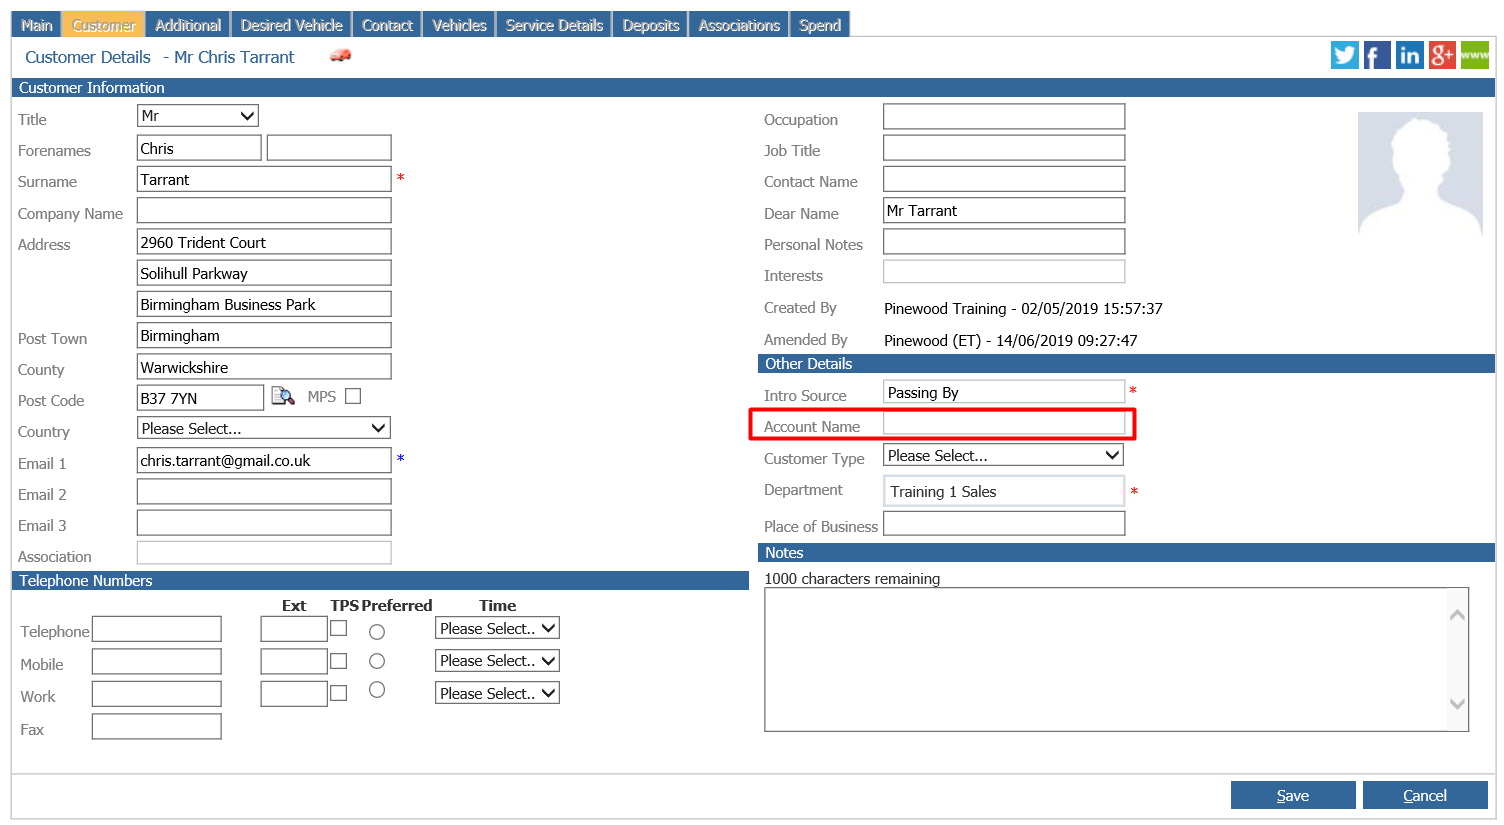The width and height of the screenshot is (1504, 825).
Task: Open the Twitter social icon
Action: tap(1344, 55)
